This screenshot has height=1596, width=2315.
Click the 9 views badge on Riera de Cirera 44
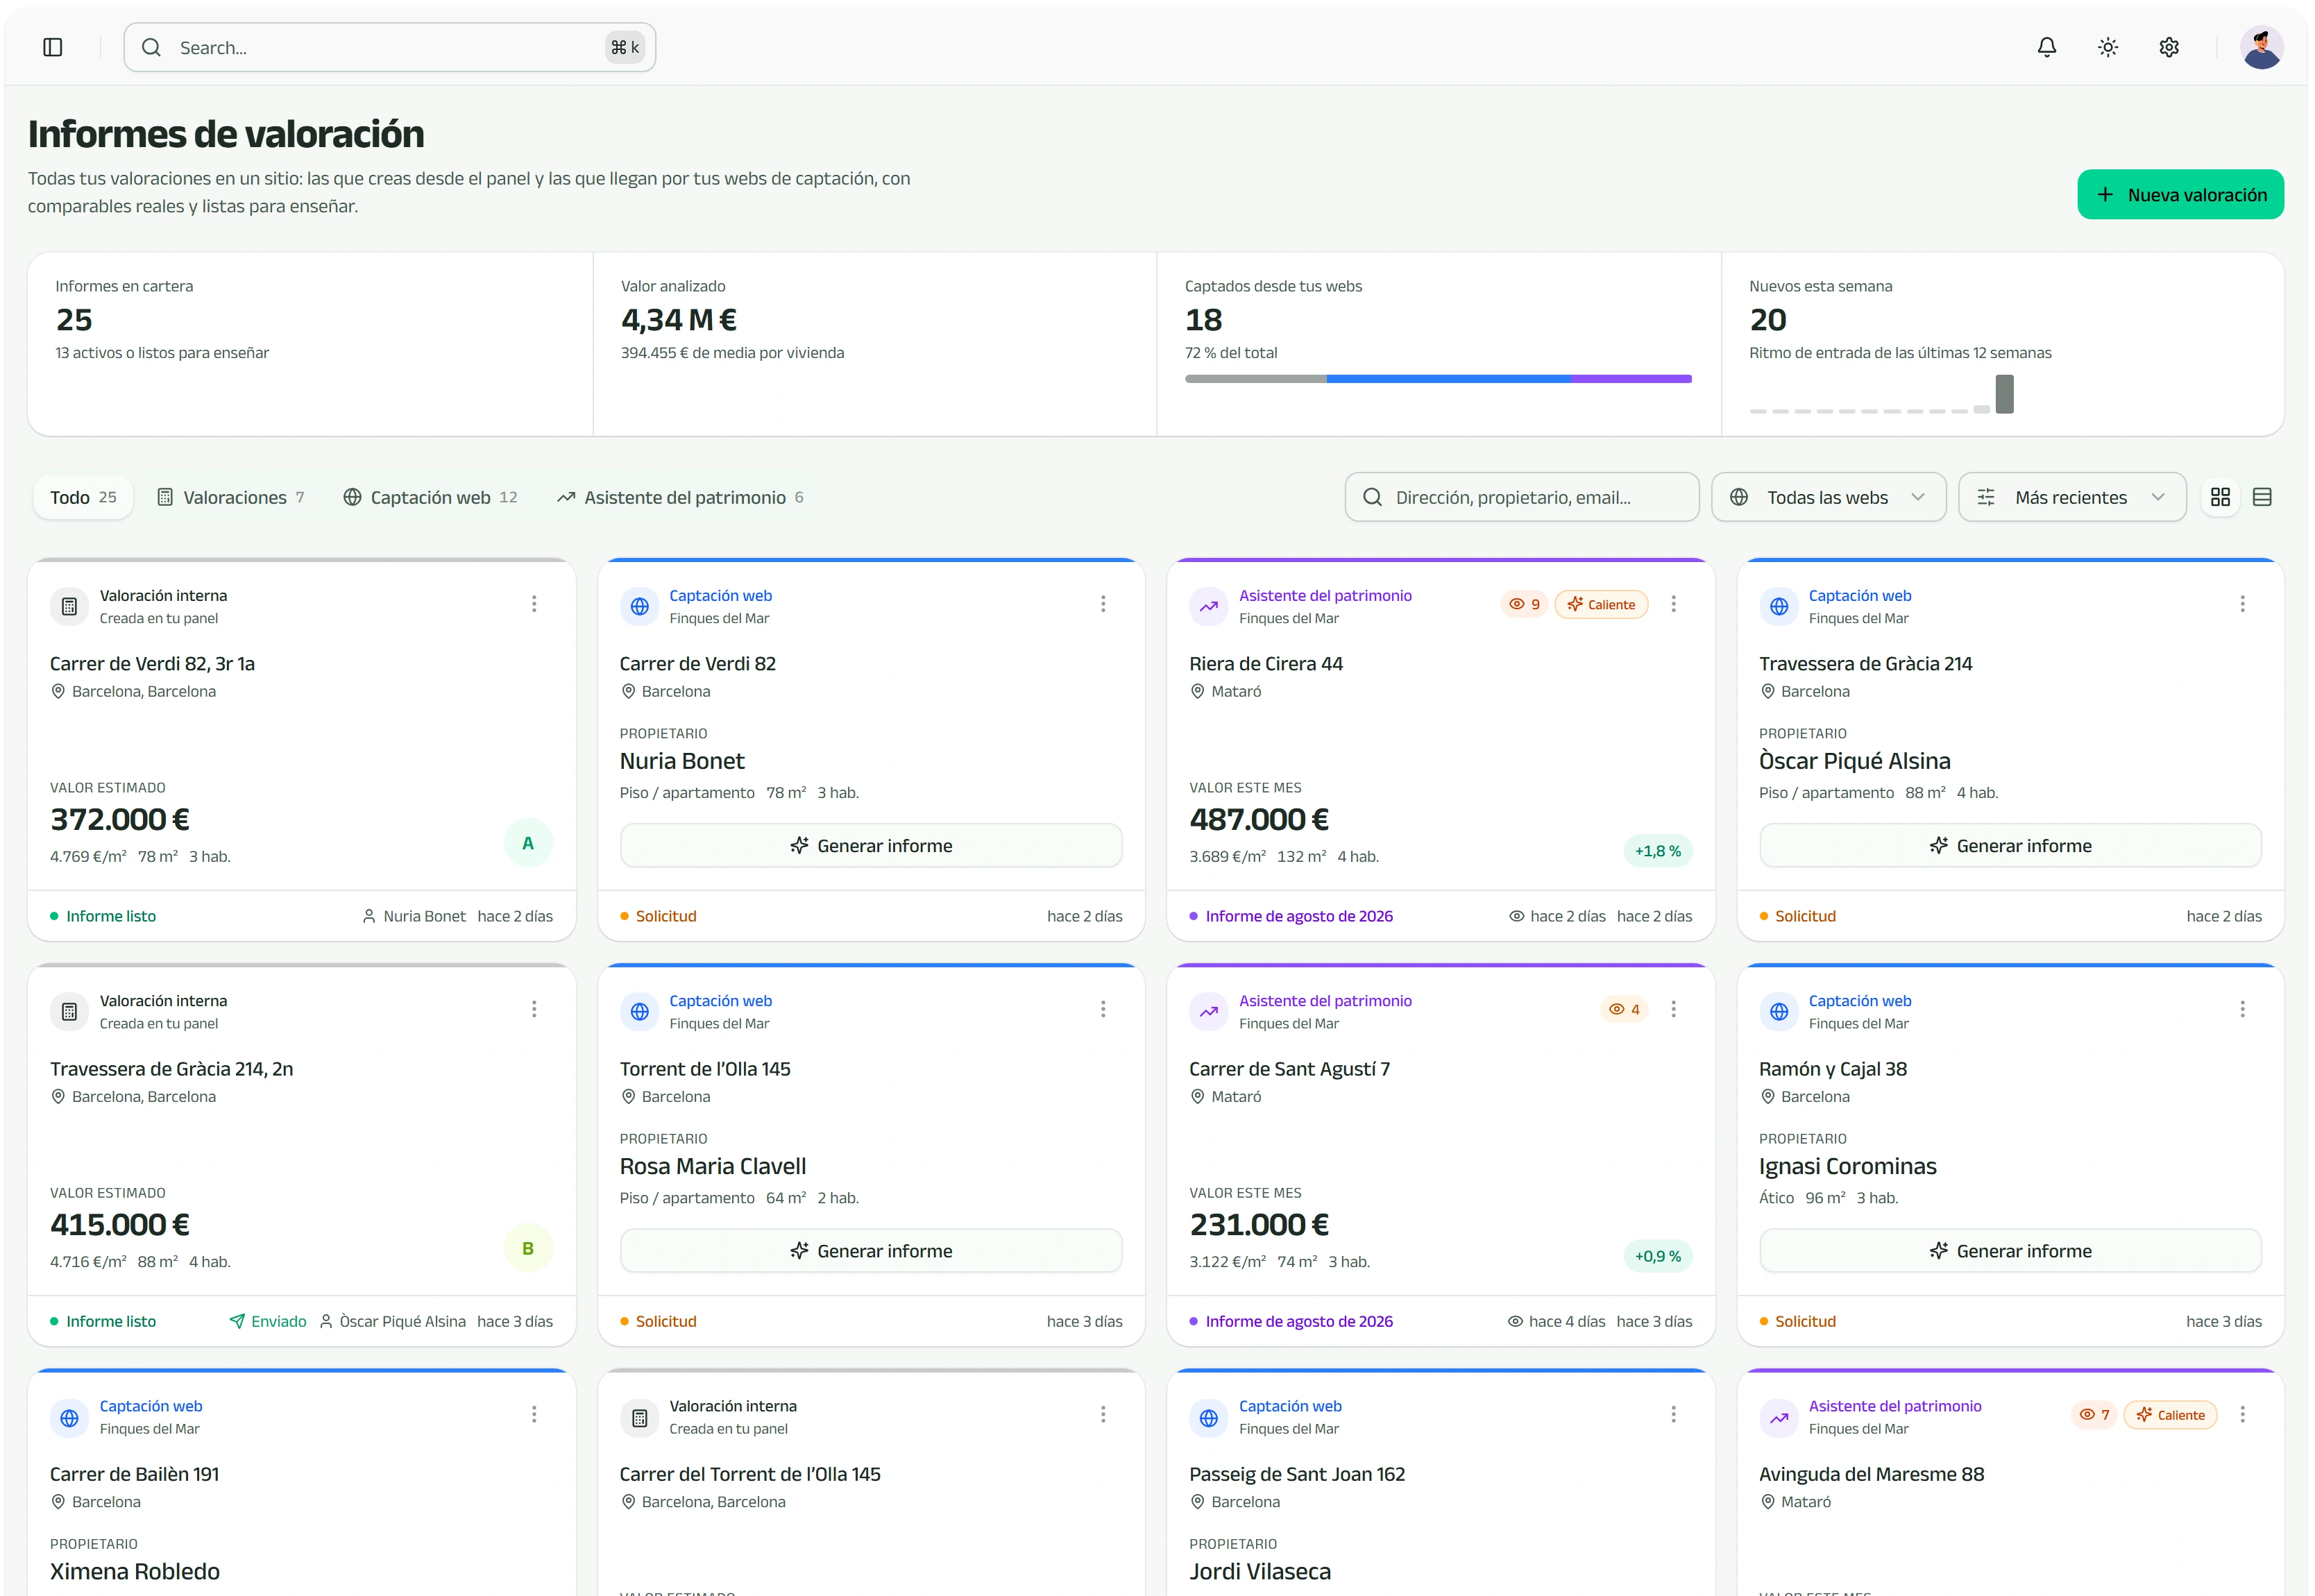click(x=1524, y=604)
